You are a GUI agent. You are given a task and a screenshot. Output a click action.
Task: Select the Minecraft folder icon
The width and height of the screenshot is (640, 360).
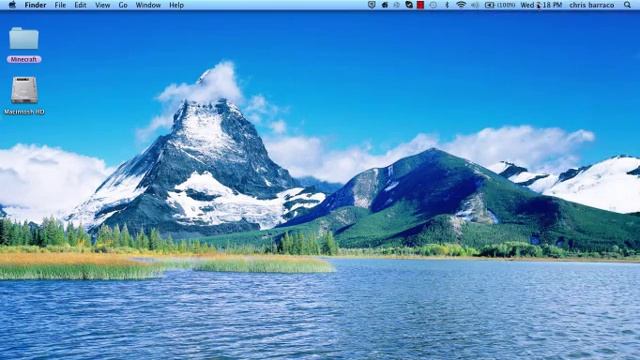pyautogui.click(x=24, y=38)
